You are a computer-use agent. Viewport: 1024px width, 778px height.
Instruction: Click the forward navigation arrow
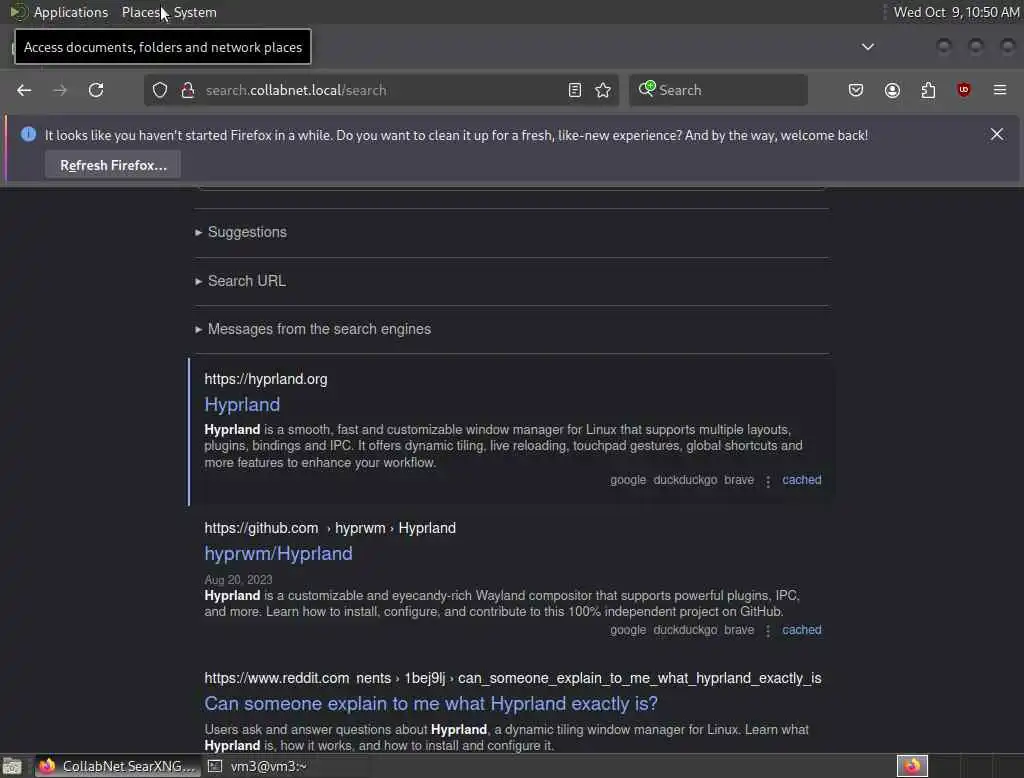[60, 90]
